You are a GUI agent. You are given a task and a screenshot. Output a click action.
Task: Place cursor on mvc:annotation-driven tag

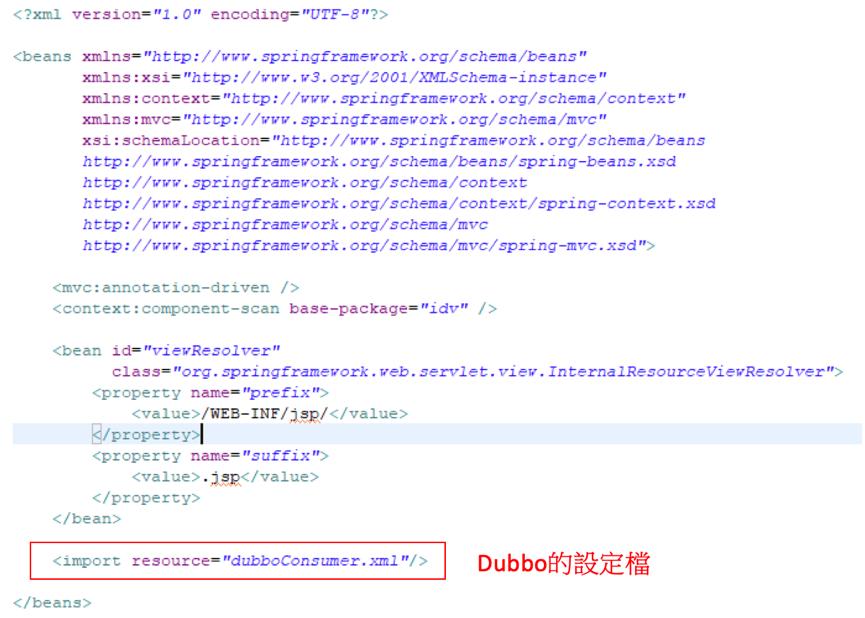pyautogui.click(x=176, y=287)
